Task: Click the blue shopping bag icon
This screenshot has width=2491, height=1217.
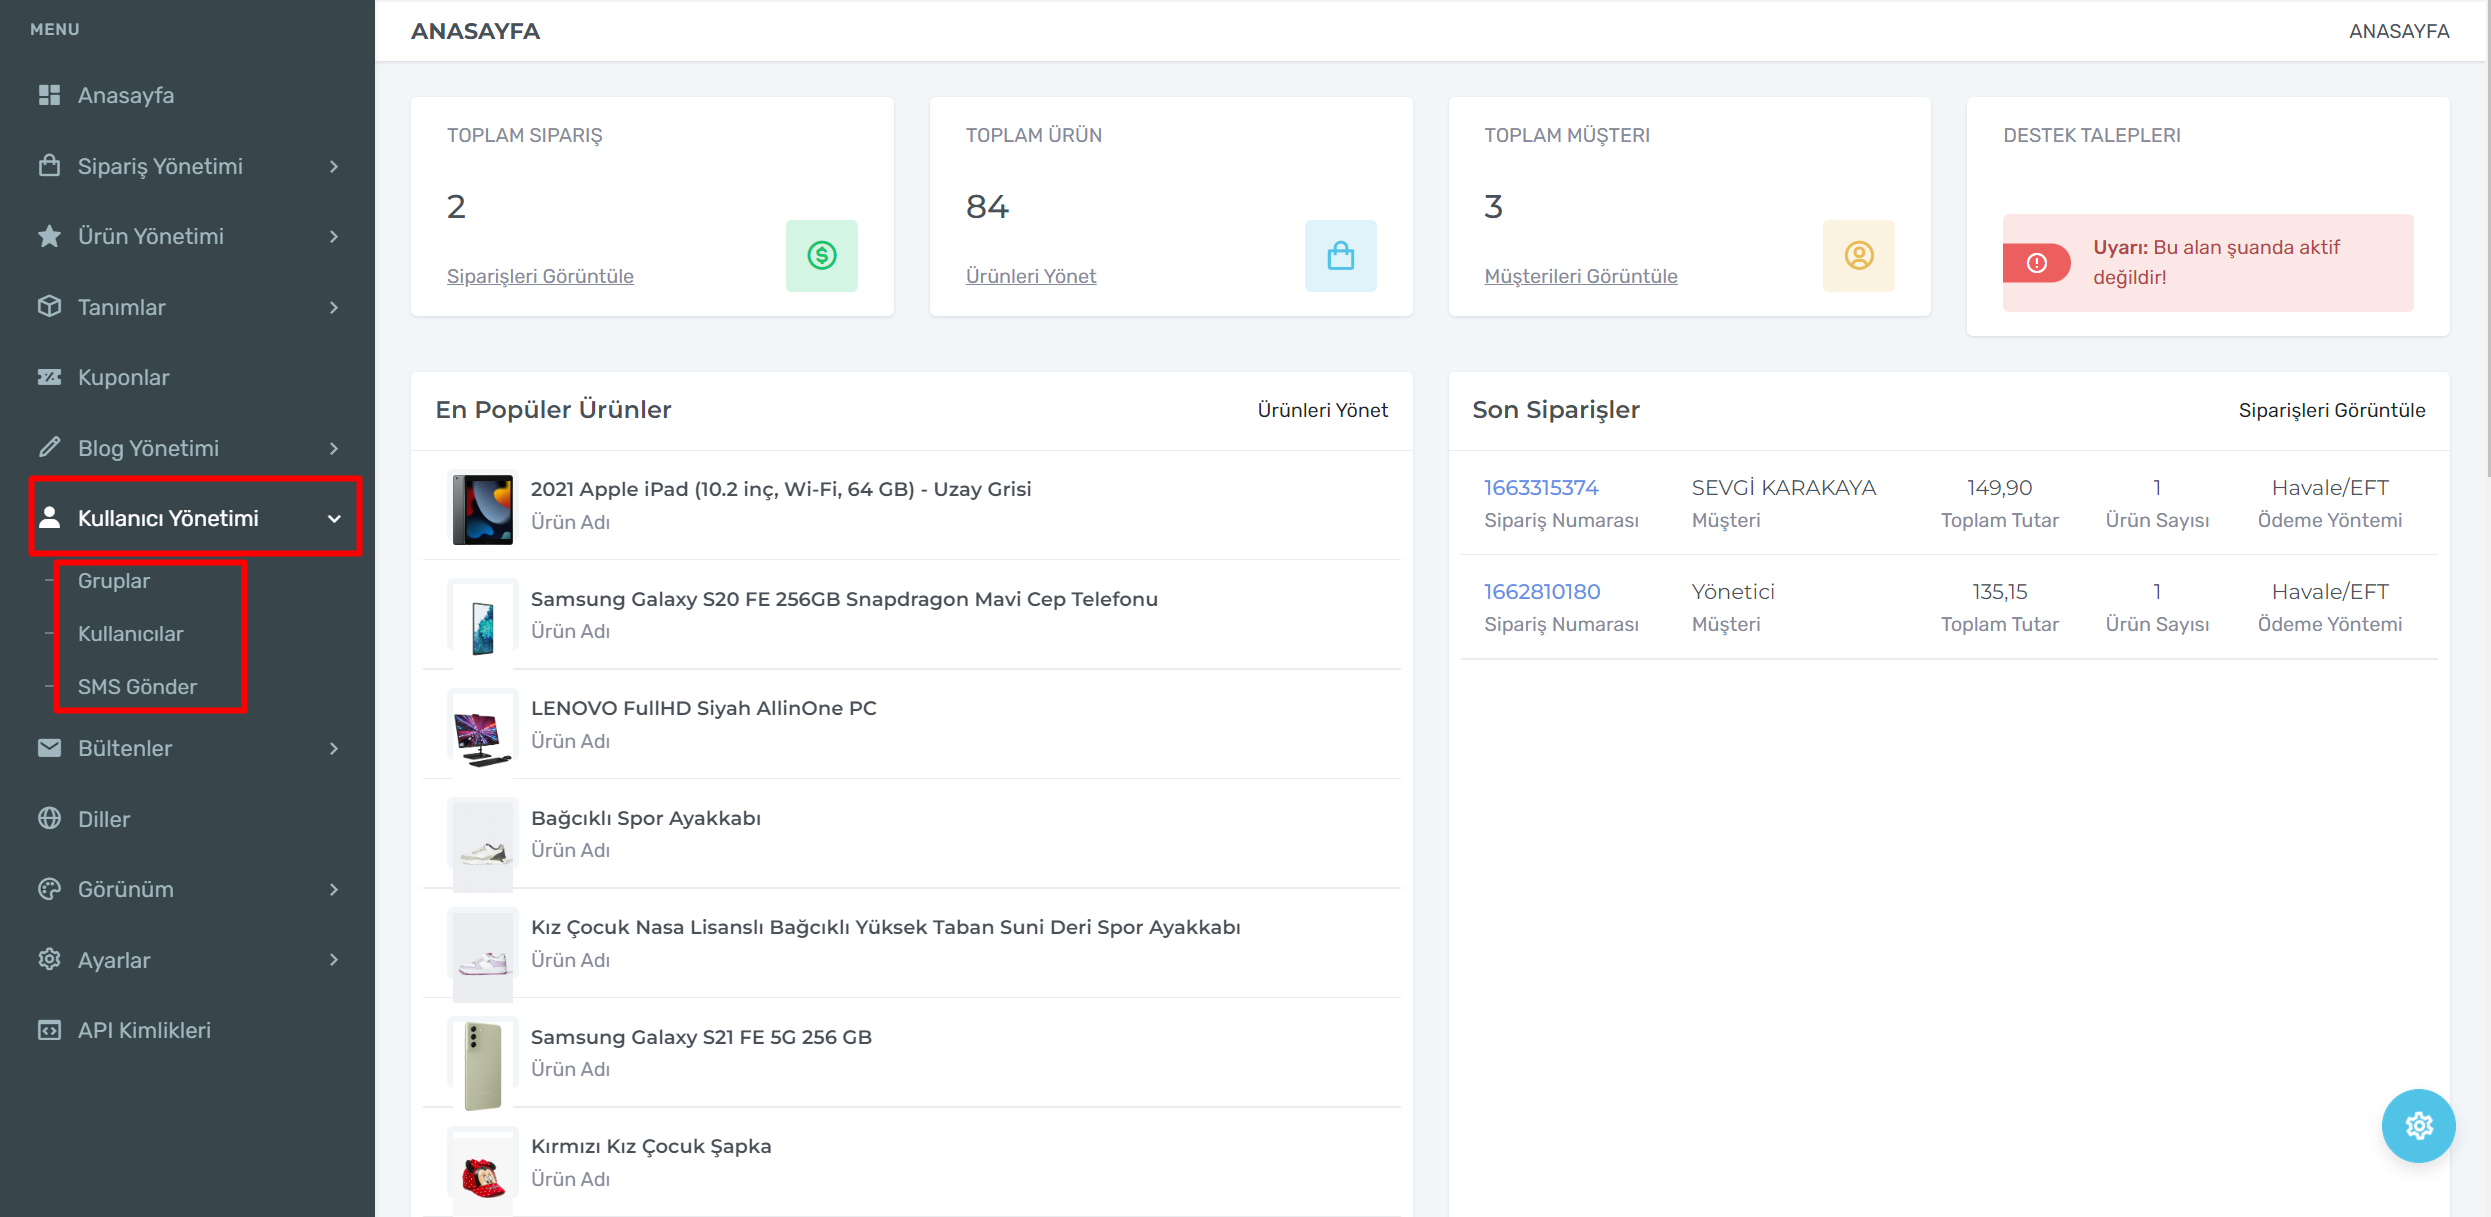Action: pos(1340,256)
